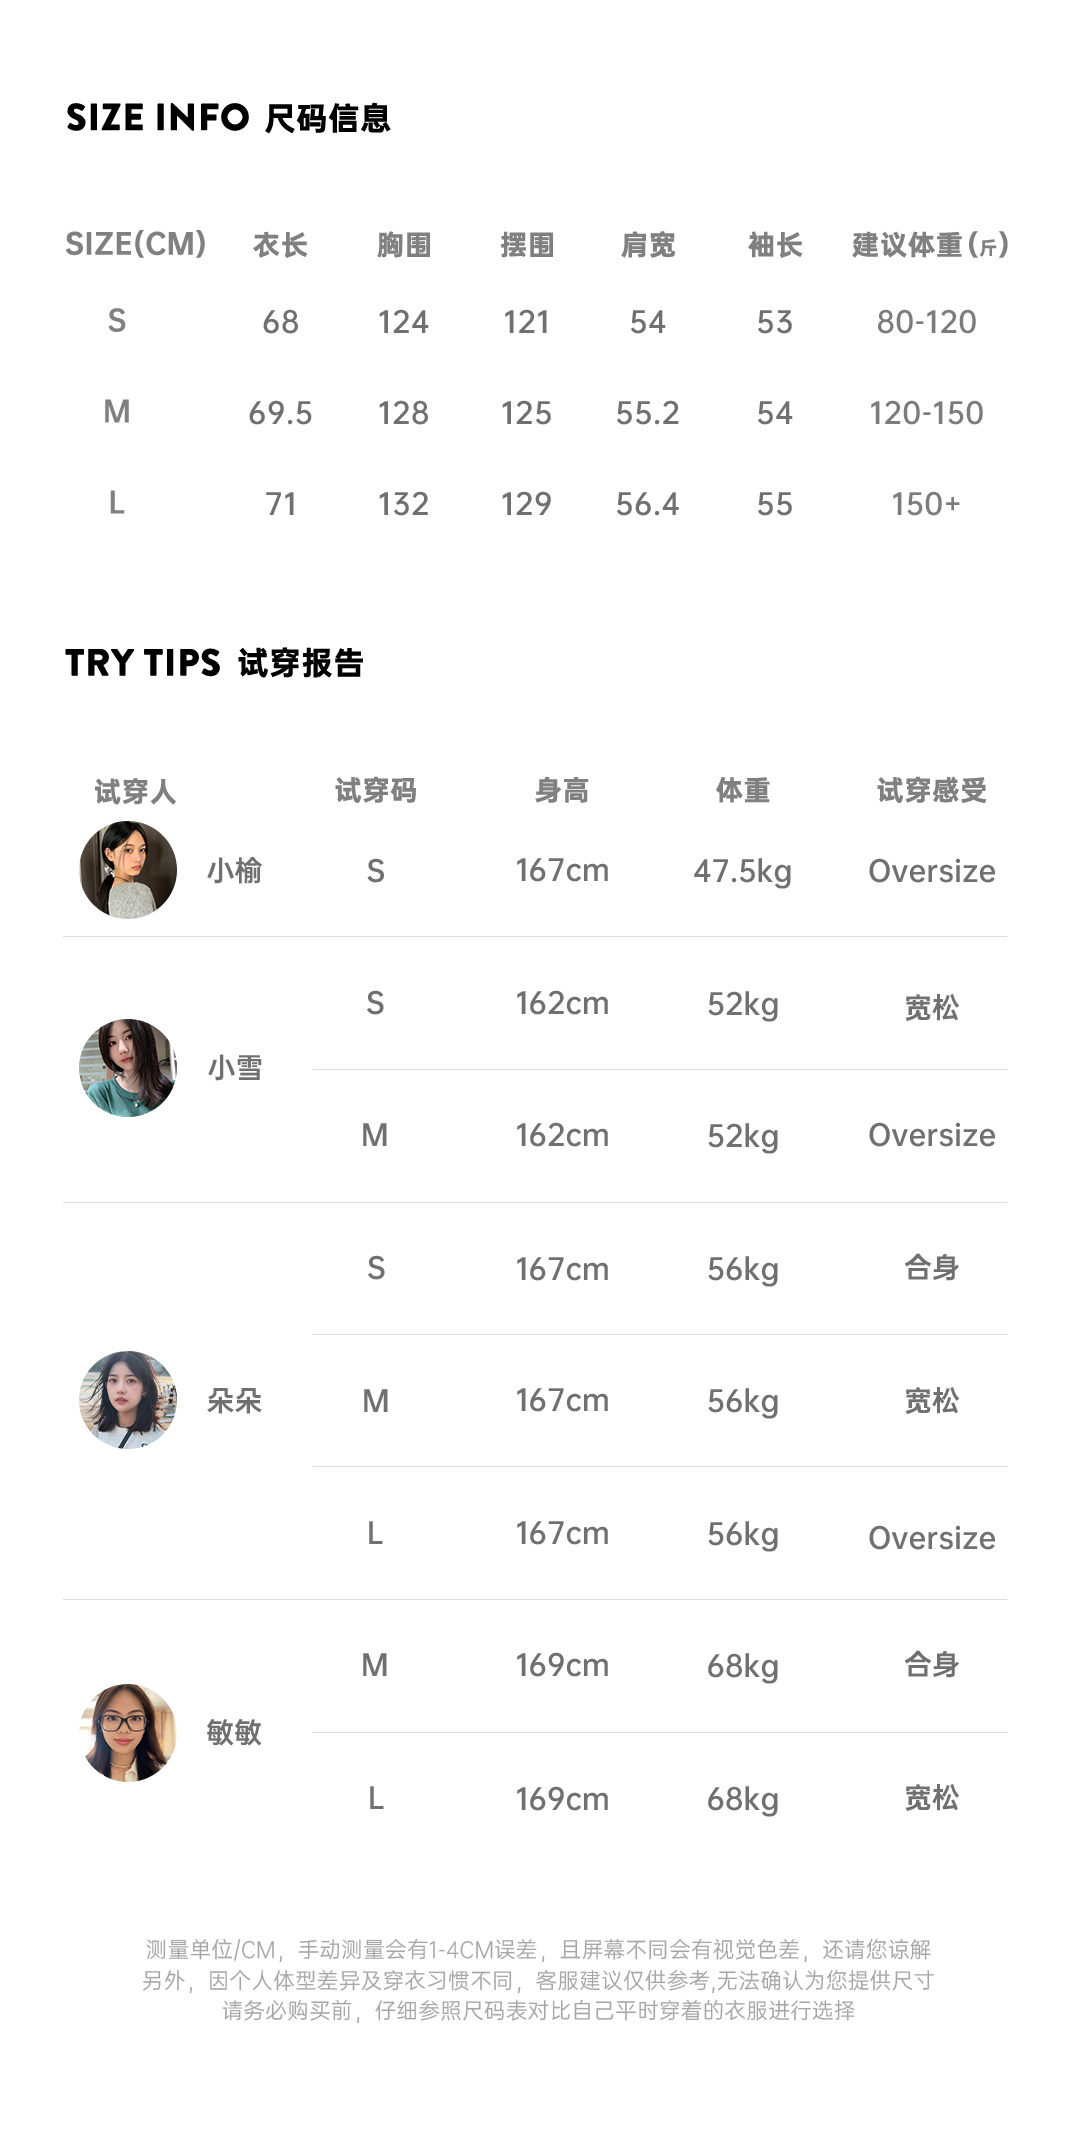Select the avatar with glasses beside 敏敏
1080x2150 pixels.
(x=128, y=1732)
